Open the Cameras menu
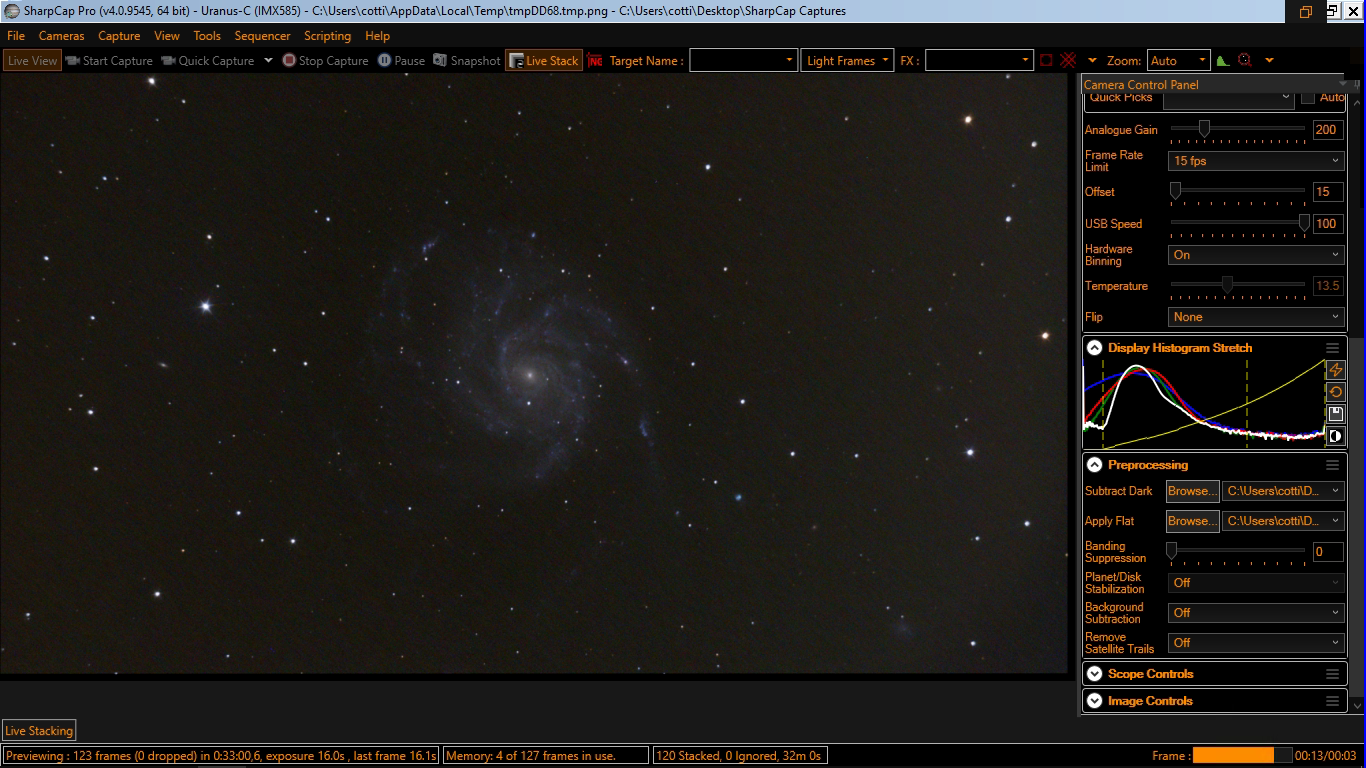Screen dimensions: 1366x768 (61, 36)
